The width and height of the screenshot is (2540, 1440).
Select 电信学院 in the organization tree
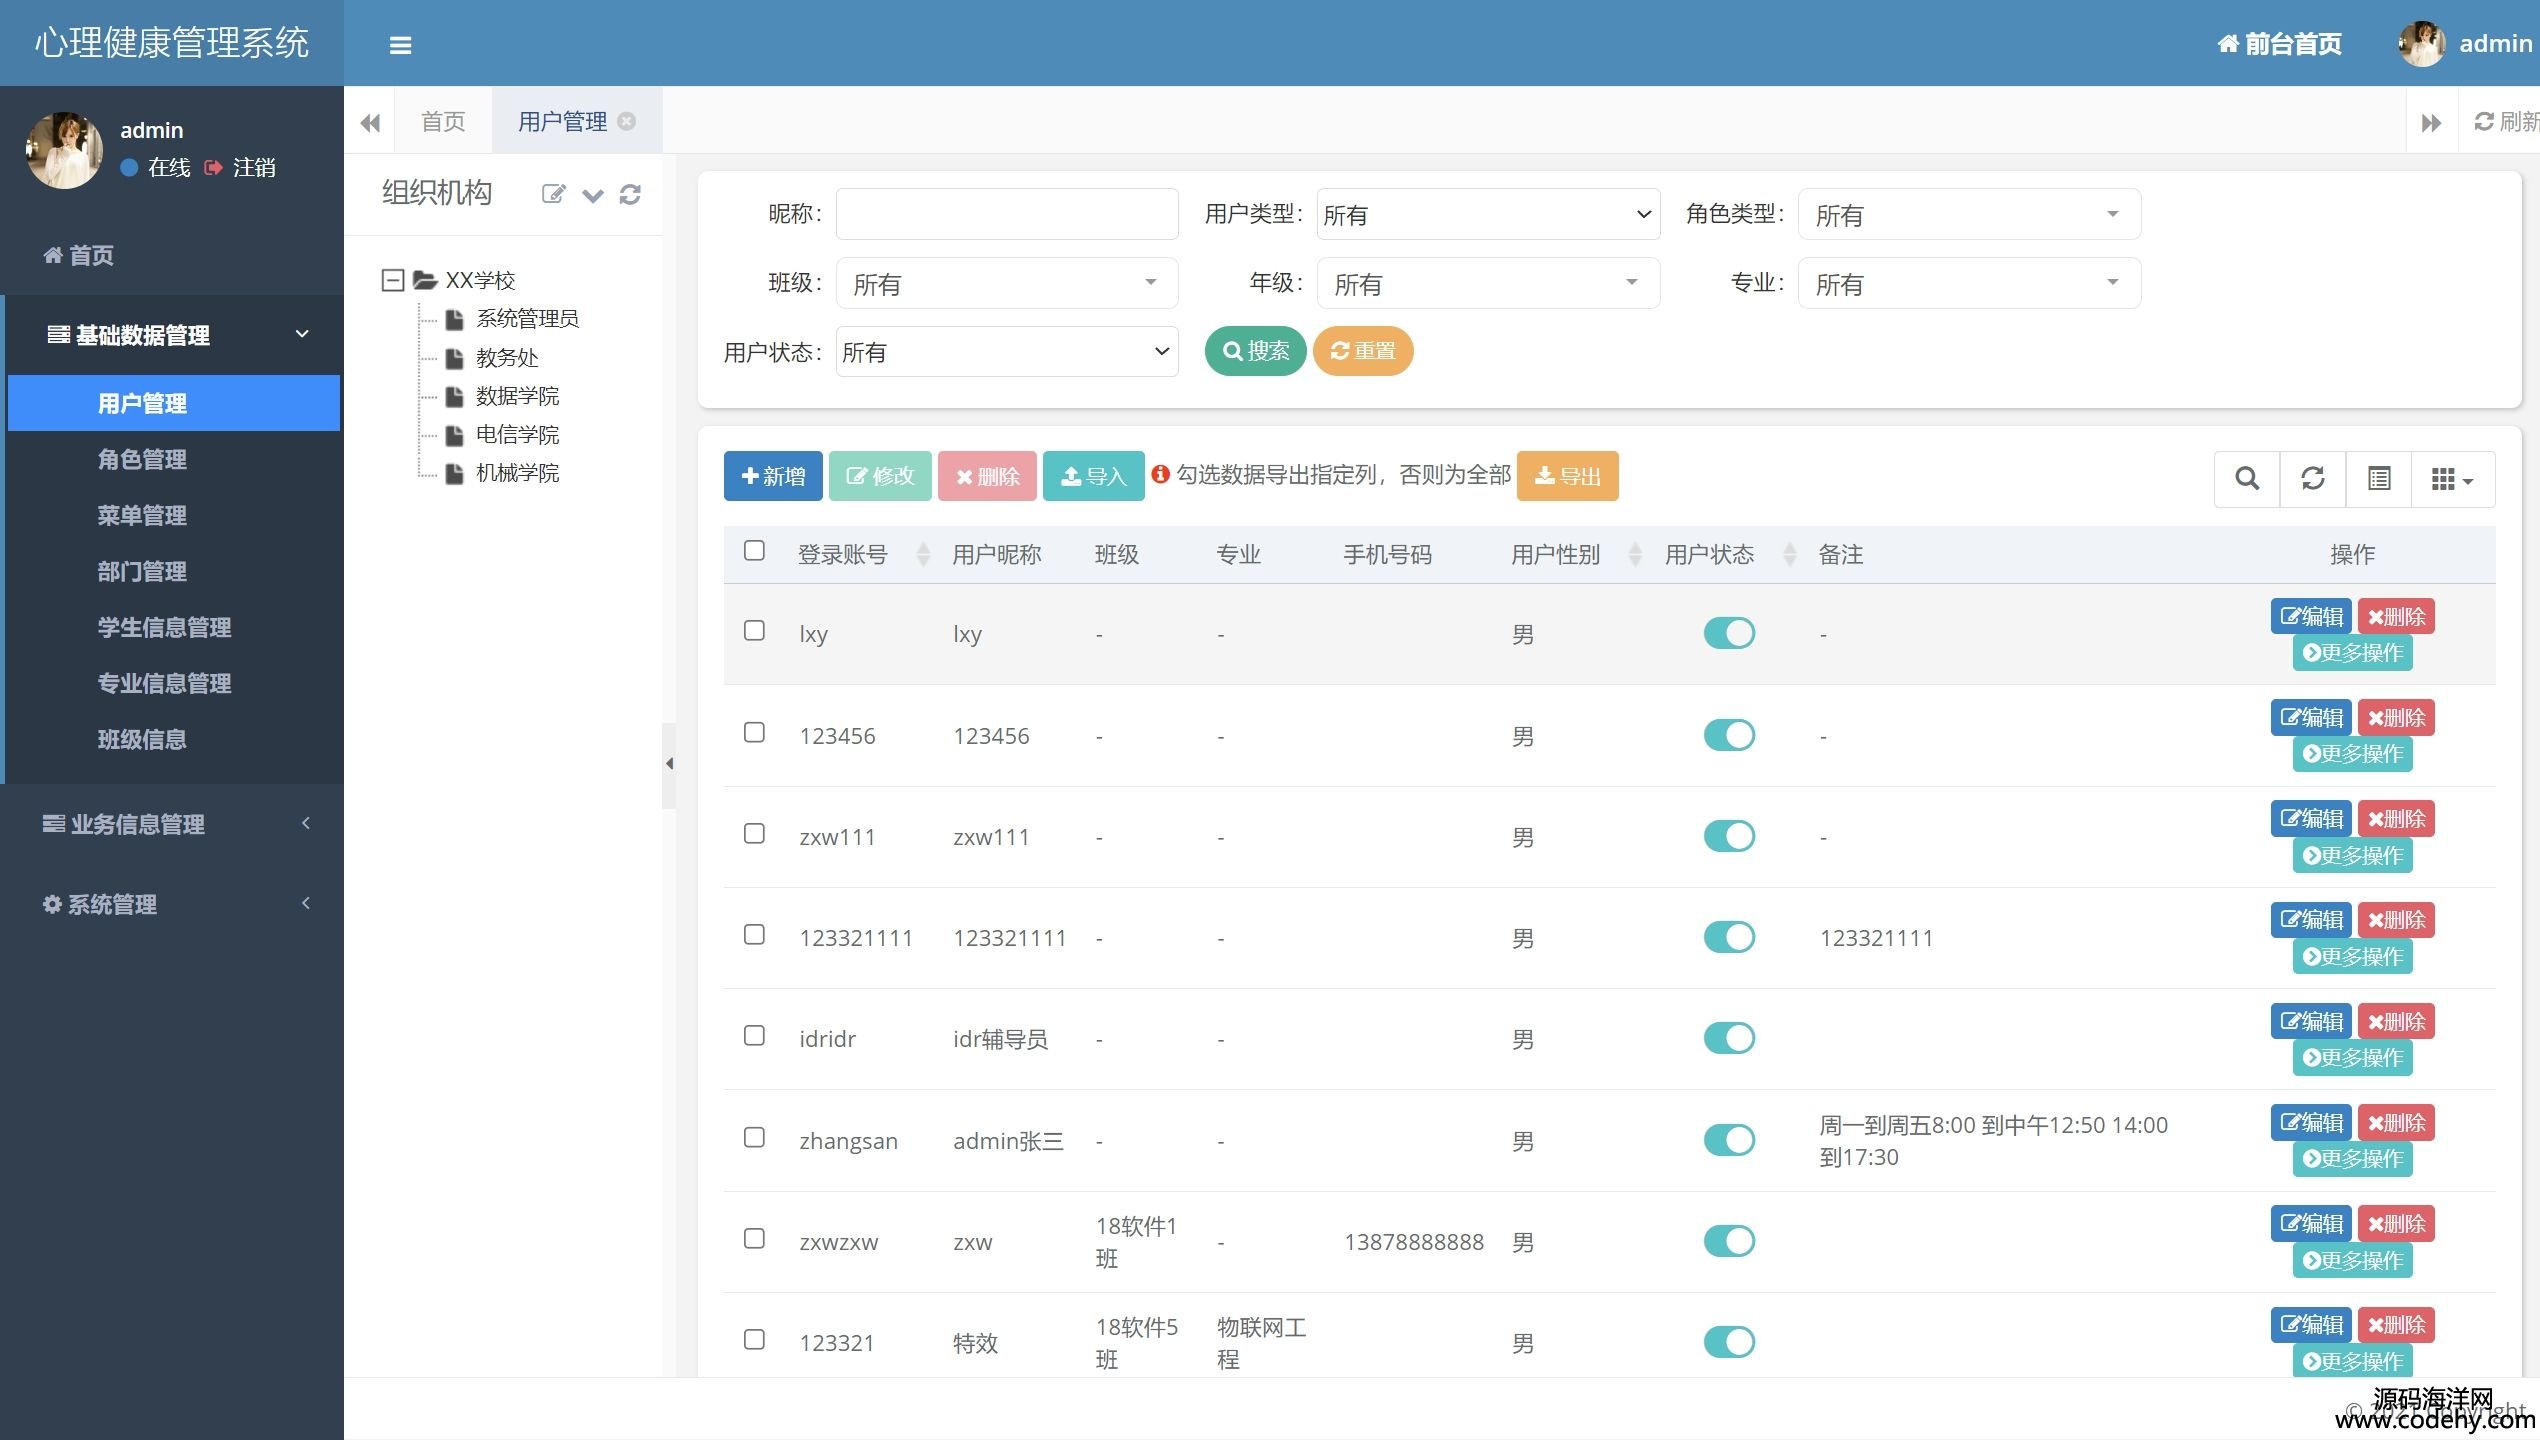(517, 435)
